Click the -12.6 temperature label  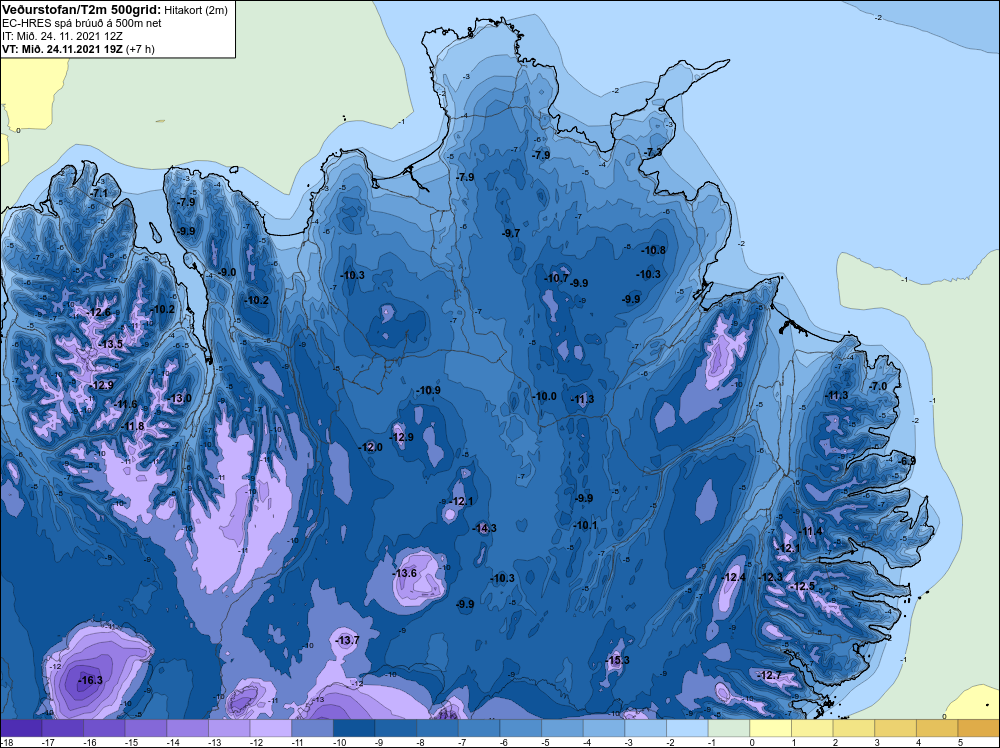(x=99, y=312)
